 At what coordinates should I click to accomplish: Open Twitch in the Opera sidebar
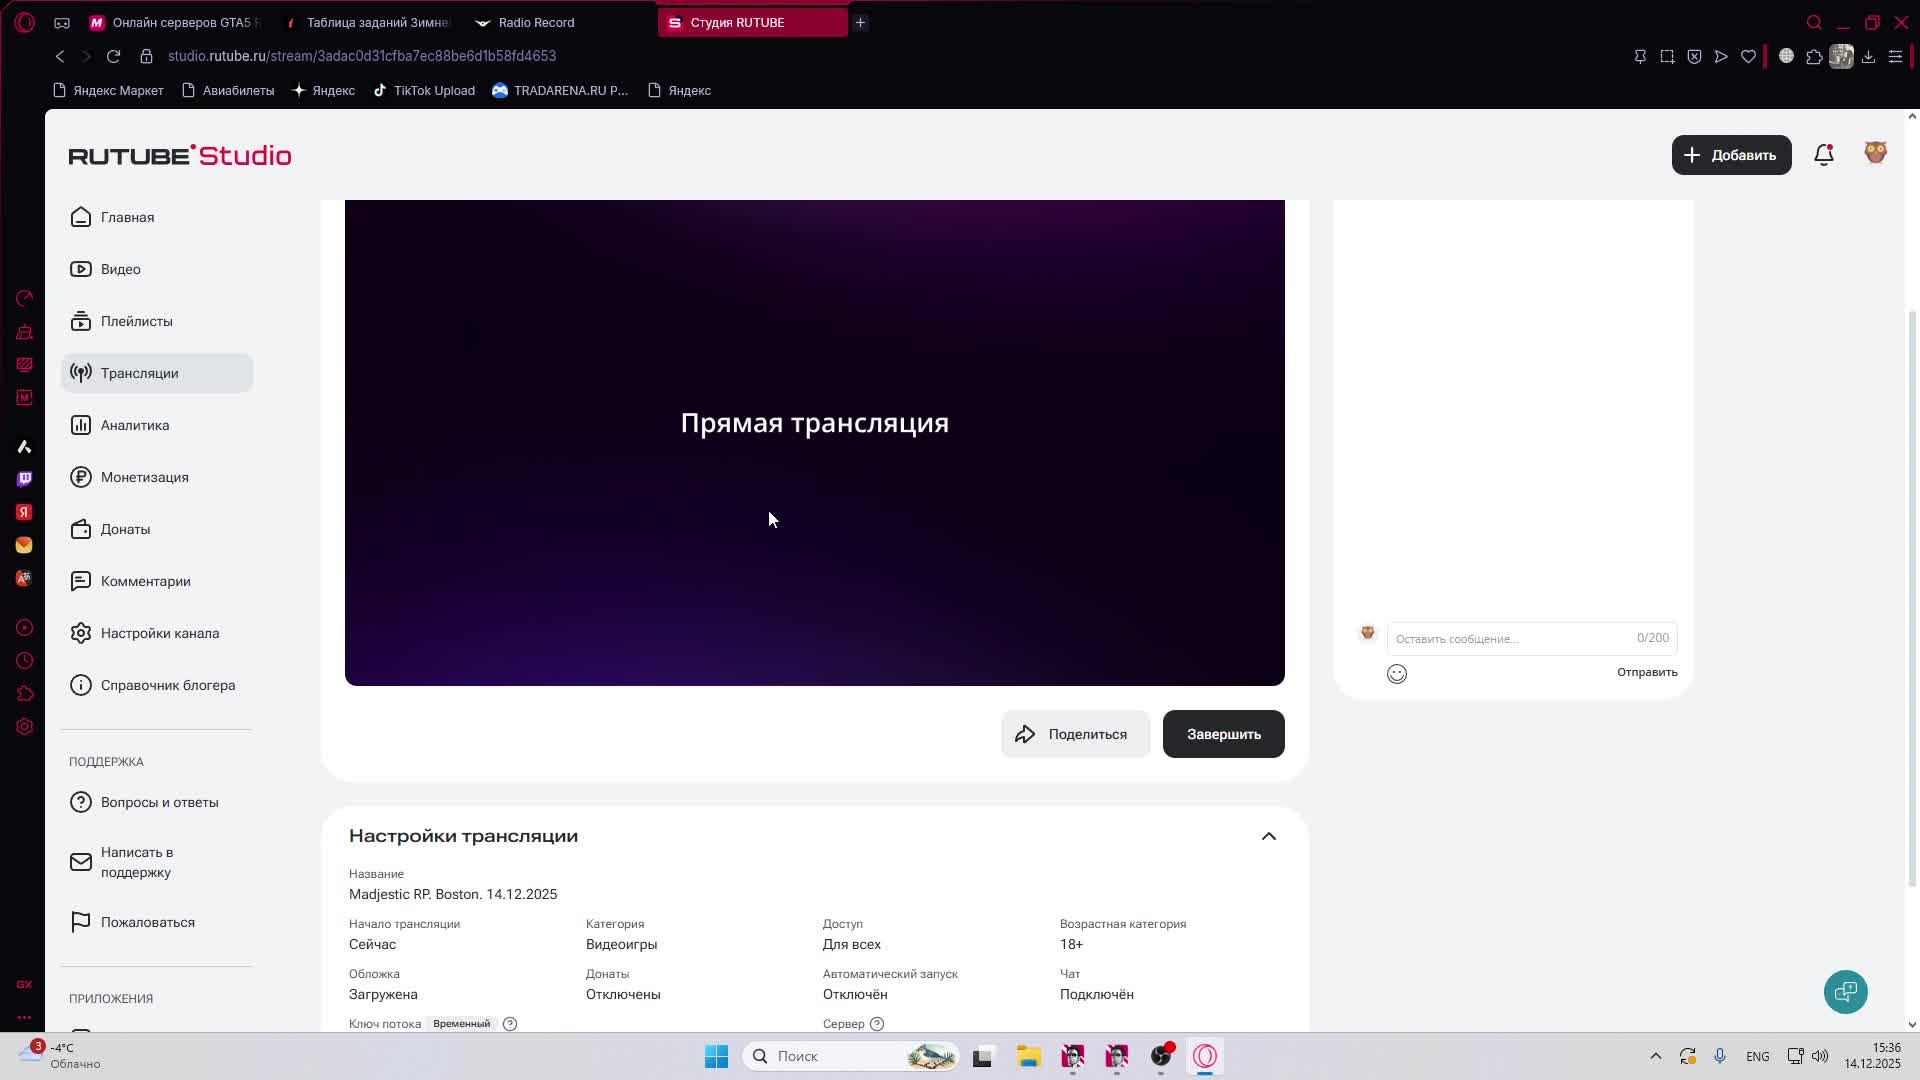(24, 479)
